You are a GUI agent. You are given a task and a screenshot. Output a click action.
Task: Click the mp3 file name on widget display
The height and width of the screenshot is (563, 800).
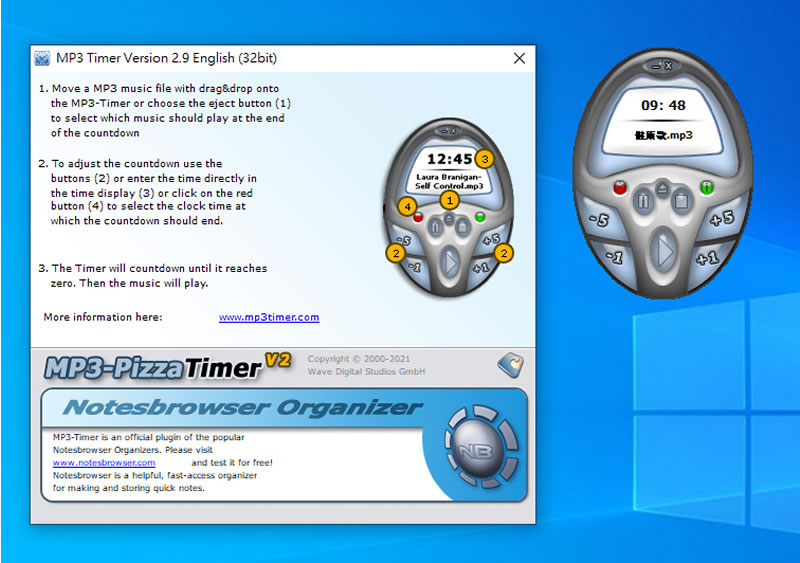[x=663, y=135]
